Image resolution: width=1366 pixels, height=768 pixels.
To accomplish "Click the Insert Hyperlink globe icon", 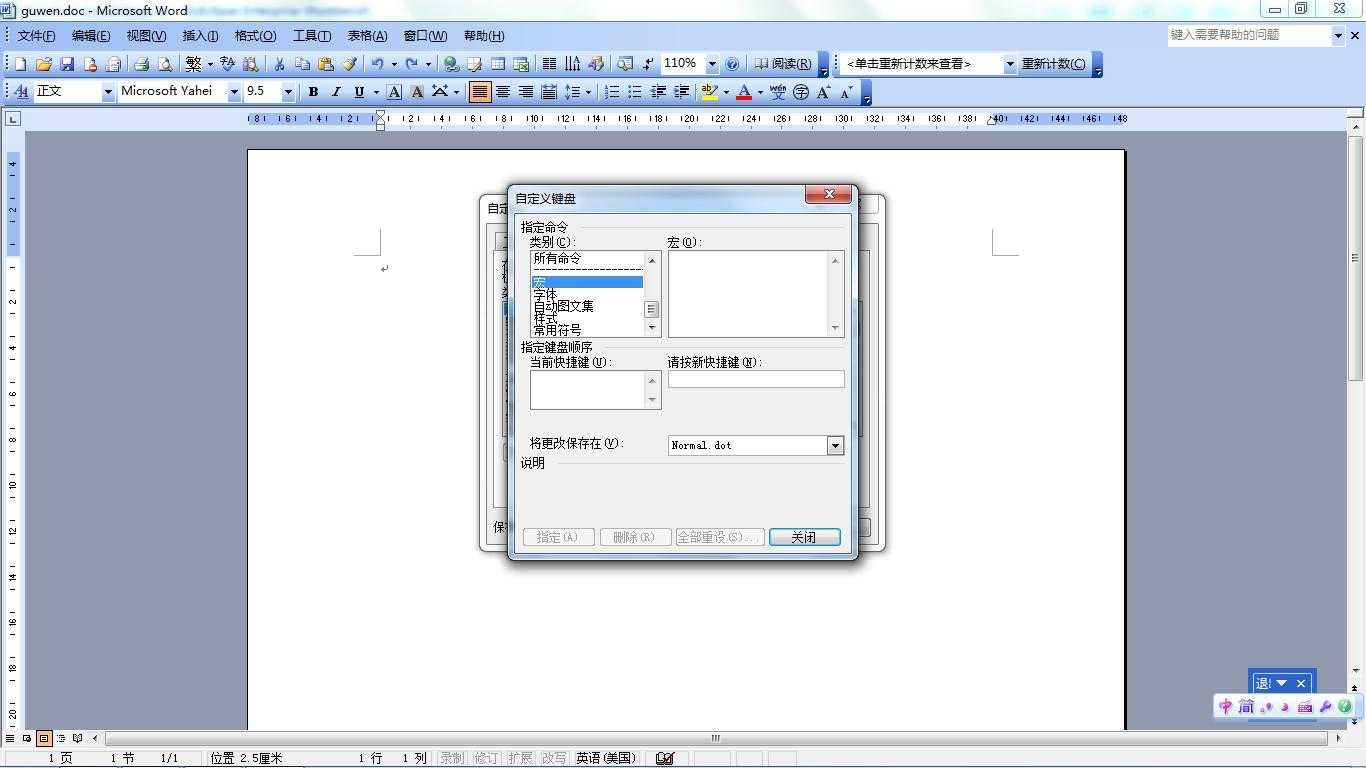I will [x=452, y=64].
